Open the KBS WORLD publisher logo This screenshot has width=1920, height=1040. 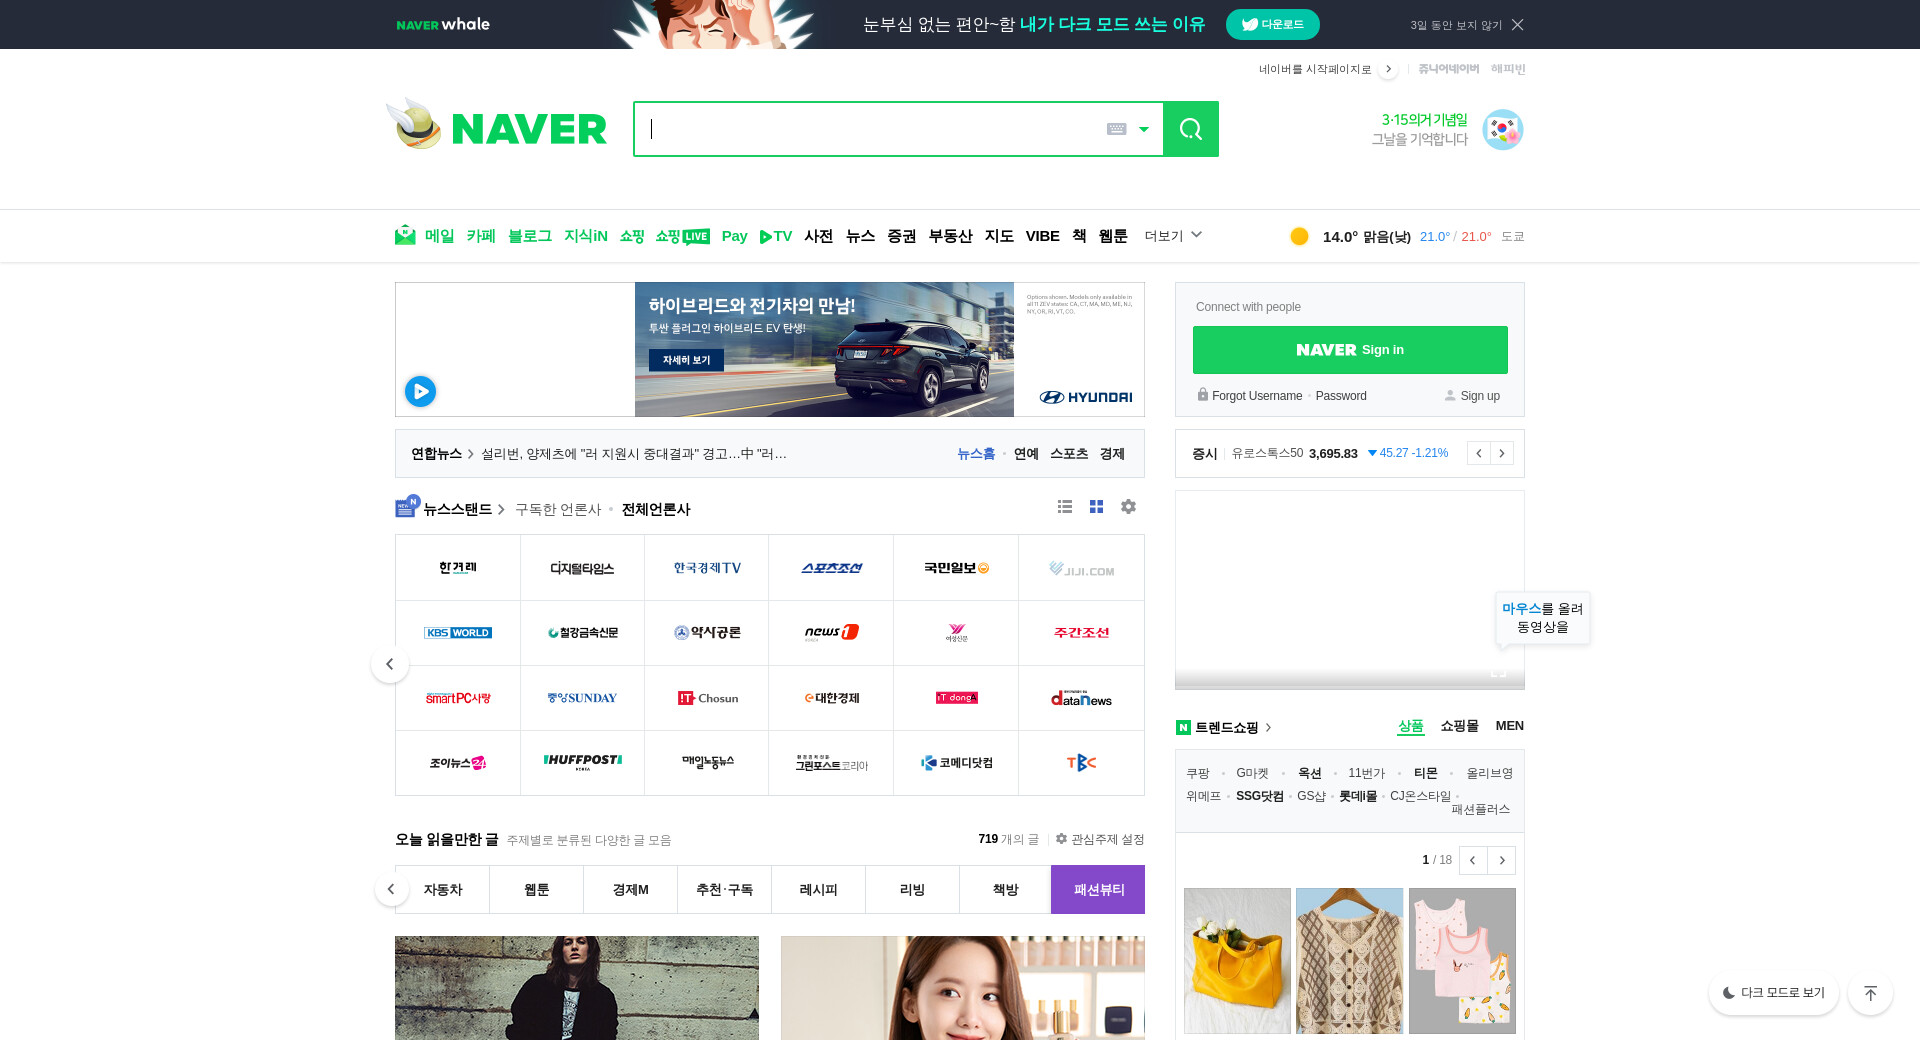tap(458, 633)
